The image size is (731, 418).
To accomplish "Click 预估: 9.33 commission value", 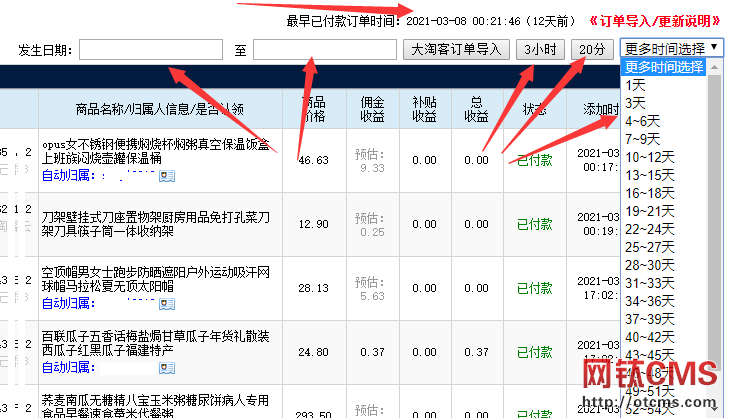I will pos(372,161).
